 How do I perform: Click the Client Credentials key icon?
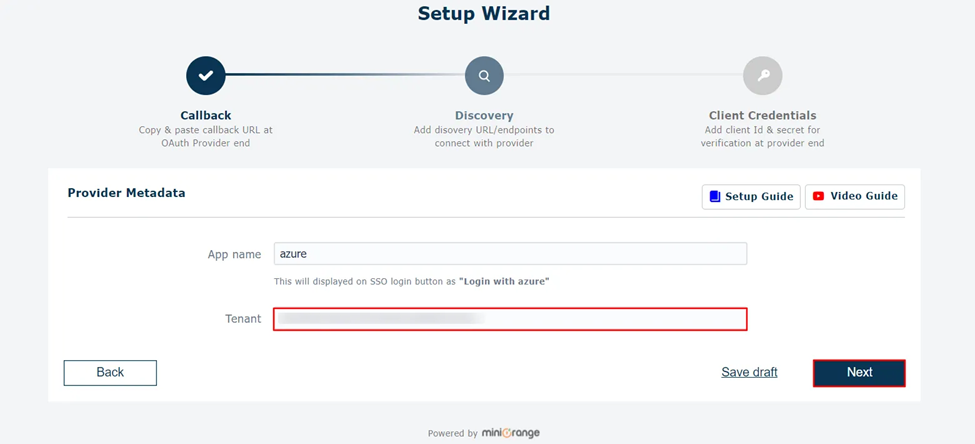[x=762, y=76]
